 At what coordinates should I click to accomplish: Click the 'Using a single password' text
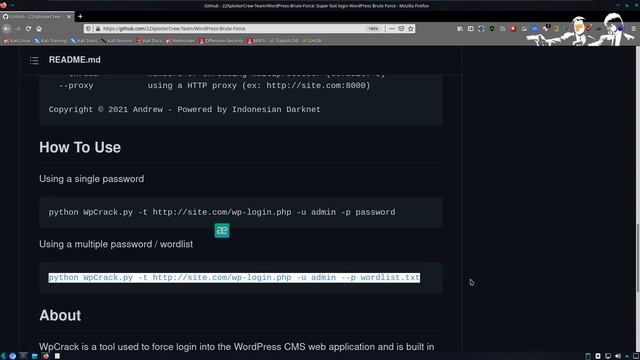pos(91,179)
